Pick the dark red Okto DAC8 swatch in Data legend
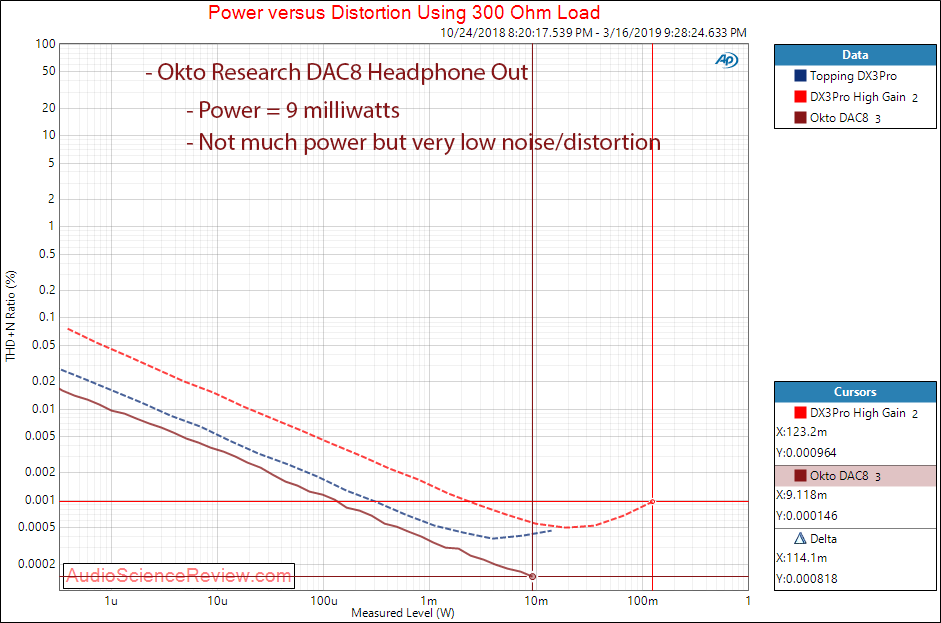The height and width of the screenshot is (623, 941). click(x=800, y=118)
